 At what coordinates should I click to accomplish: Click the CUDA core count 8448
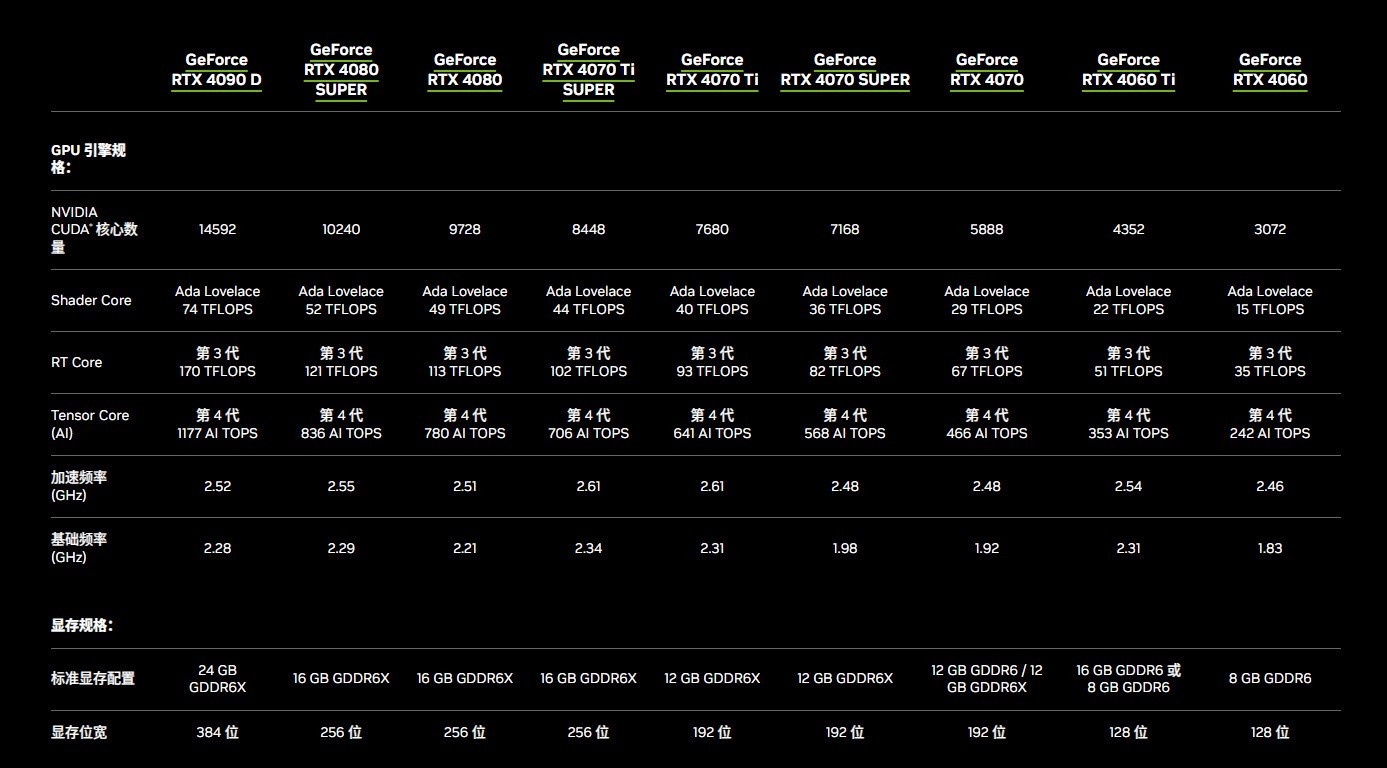(x=589, y=230)
